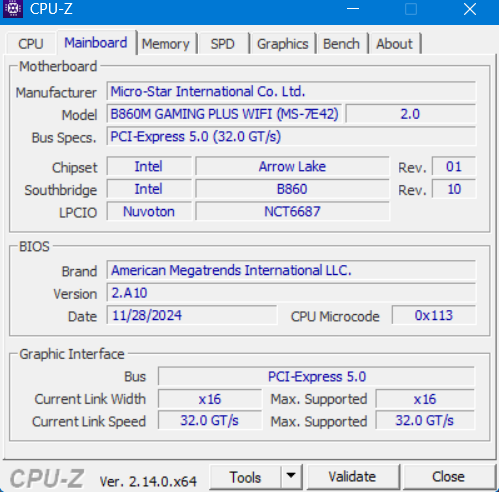The height and width of the screenshot is (492, 499).
Task: Click the Mainboard tab
Action: pos(96,43)
